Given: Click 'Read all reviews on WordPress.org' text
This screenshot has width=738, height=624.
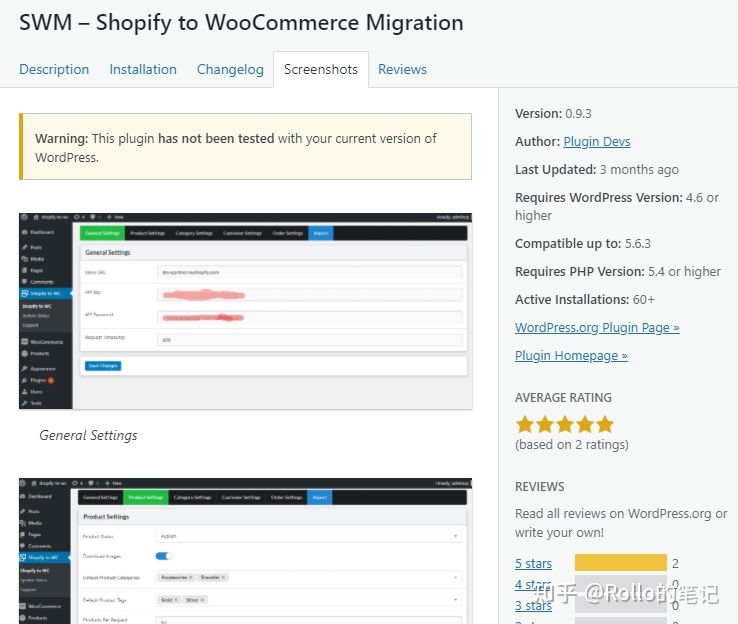Looking at the screenshot, I should coord(613,513).
